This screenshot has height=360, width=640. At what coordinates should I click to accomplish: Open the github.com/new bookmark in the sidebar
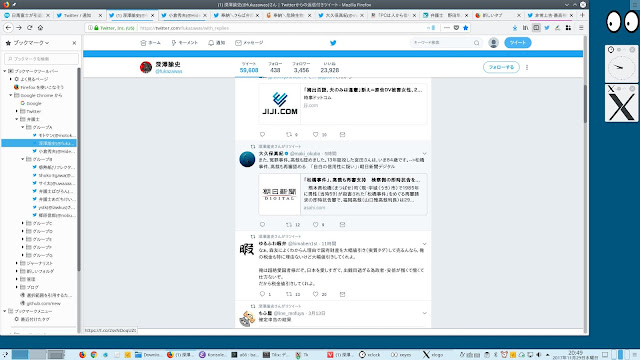pos(40,303)
